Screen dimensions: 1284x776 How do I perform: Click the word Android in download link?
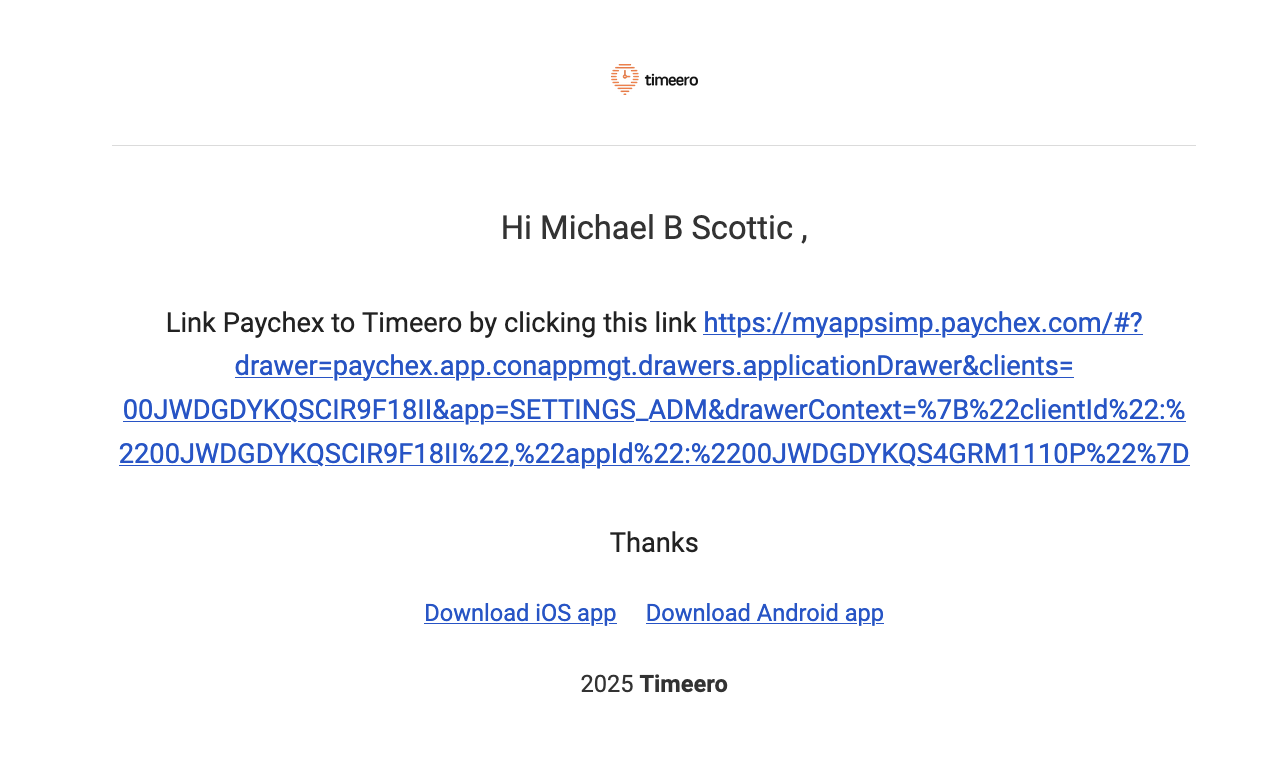(797, 613)
